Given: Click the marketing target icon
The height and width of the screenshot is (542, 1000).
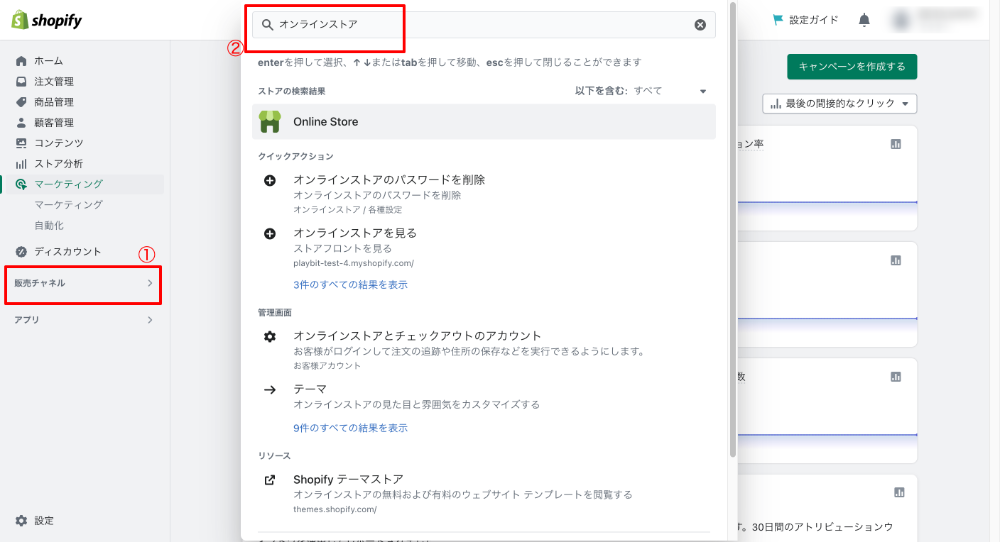Looking at the screenshot, I should [x=21, y=184].
